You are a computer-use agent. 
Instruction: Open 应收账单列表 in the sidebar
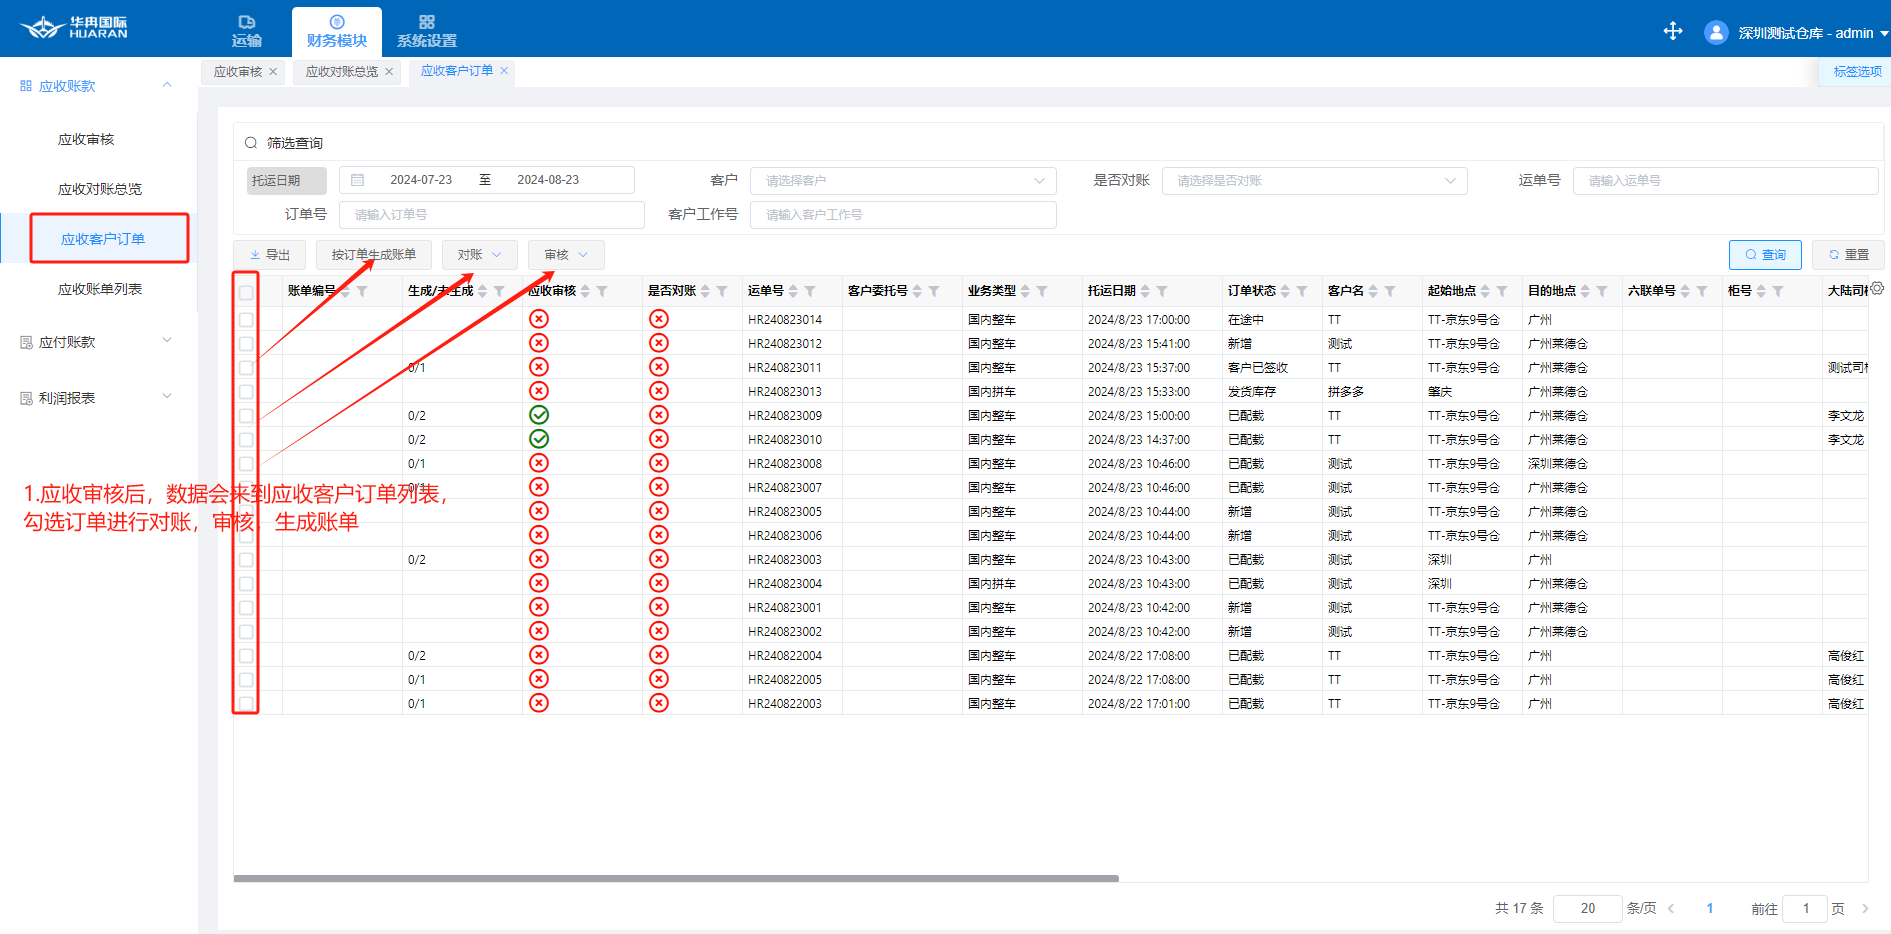(100, 289)
